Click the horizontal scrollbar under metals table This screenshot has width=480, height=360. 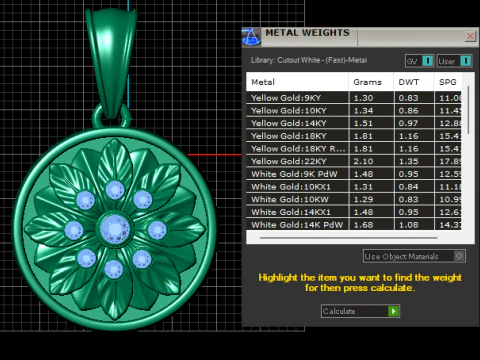point(348,238)
